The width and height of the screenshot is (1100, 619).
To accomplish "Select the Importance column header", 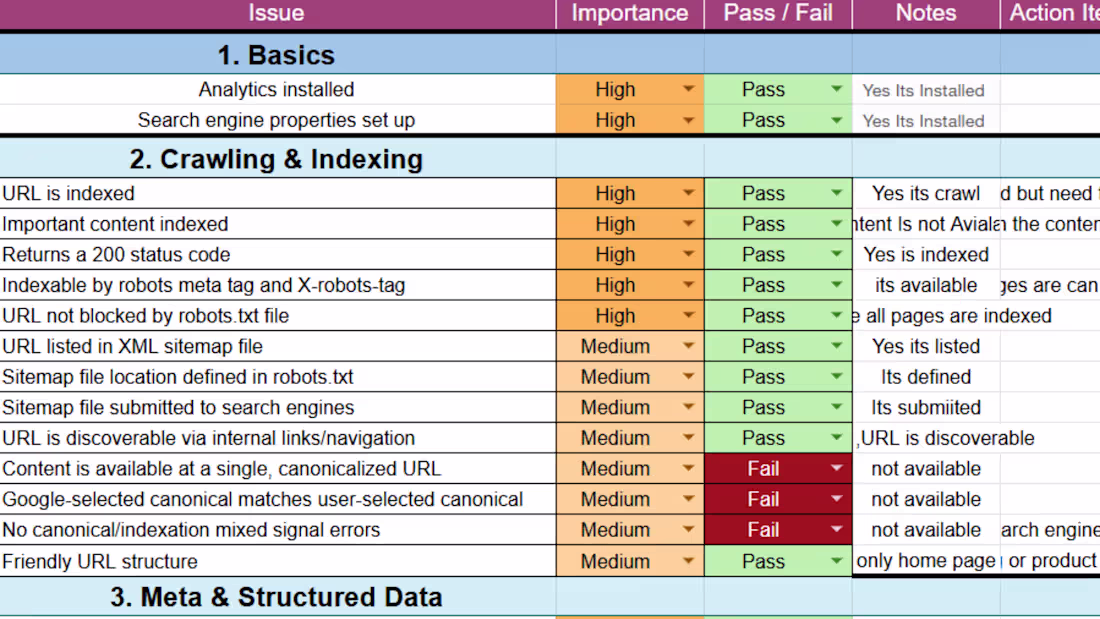I will [x=629, y=14].
